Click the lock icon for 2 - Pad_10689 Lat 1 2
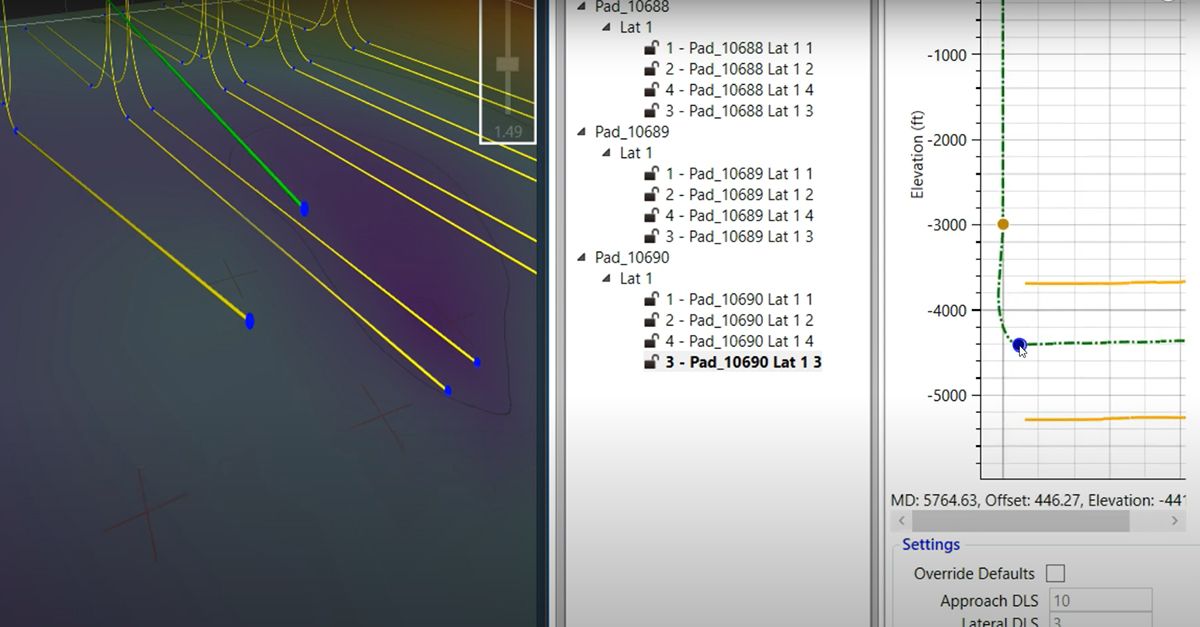Viewport: 1200px width, 627px height. [649, 194]
